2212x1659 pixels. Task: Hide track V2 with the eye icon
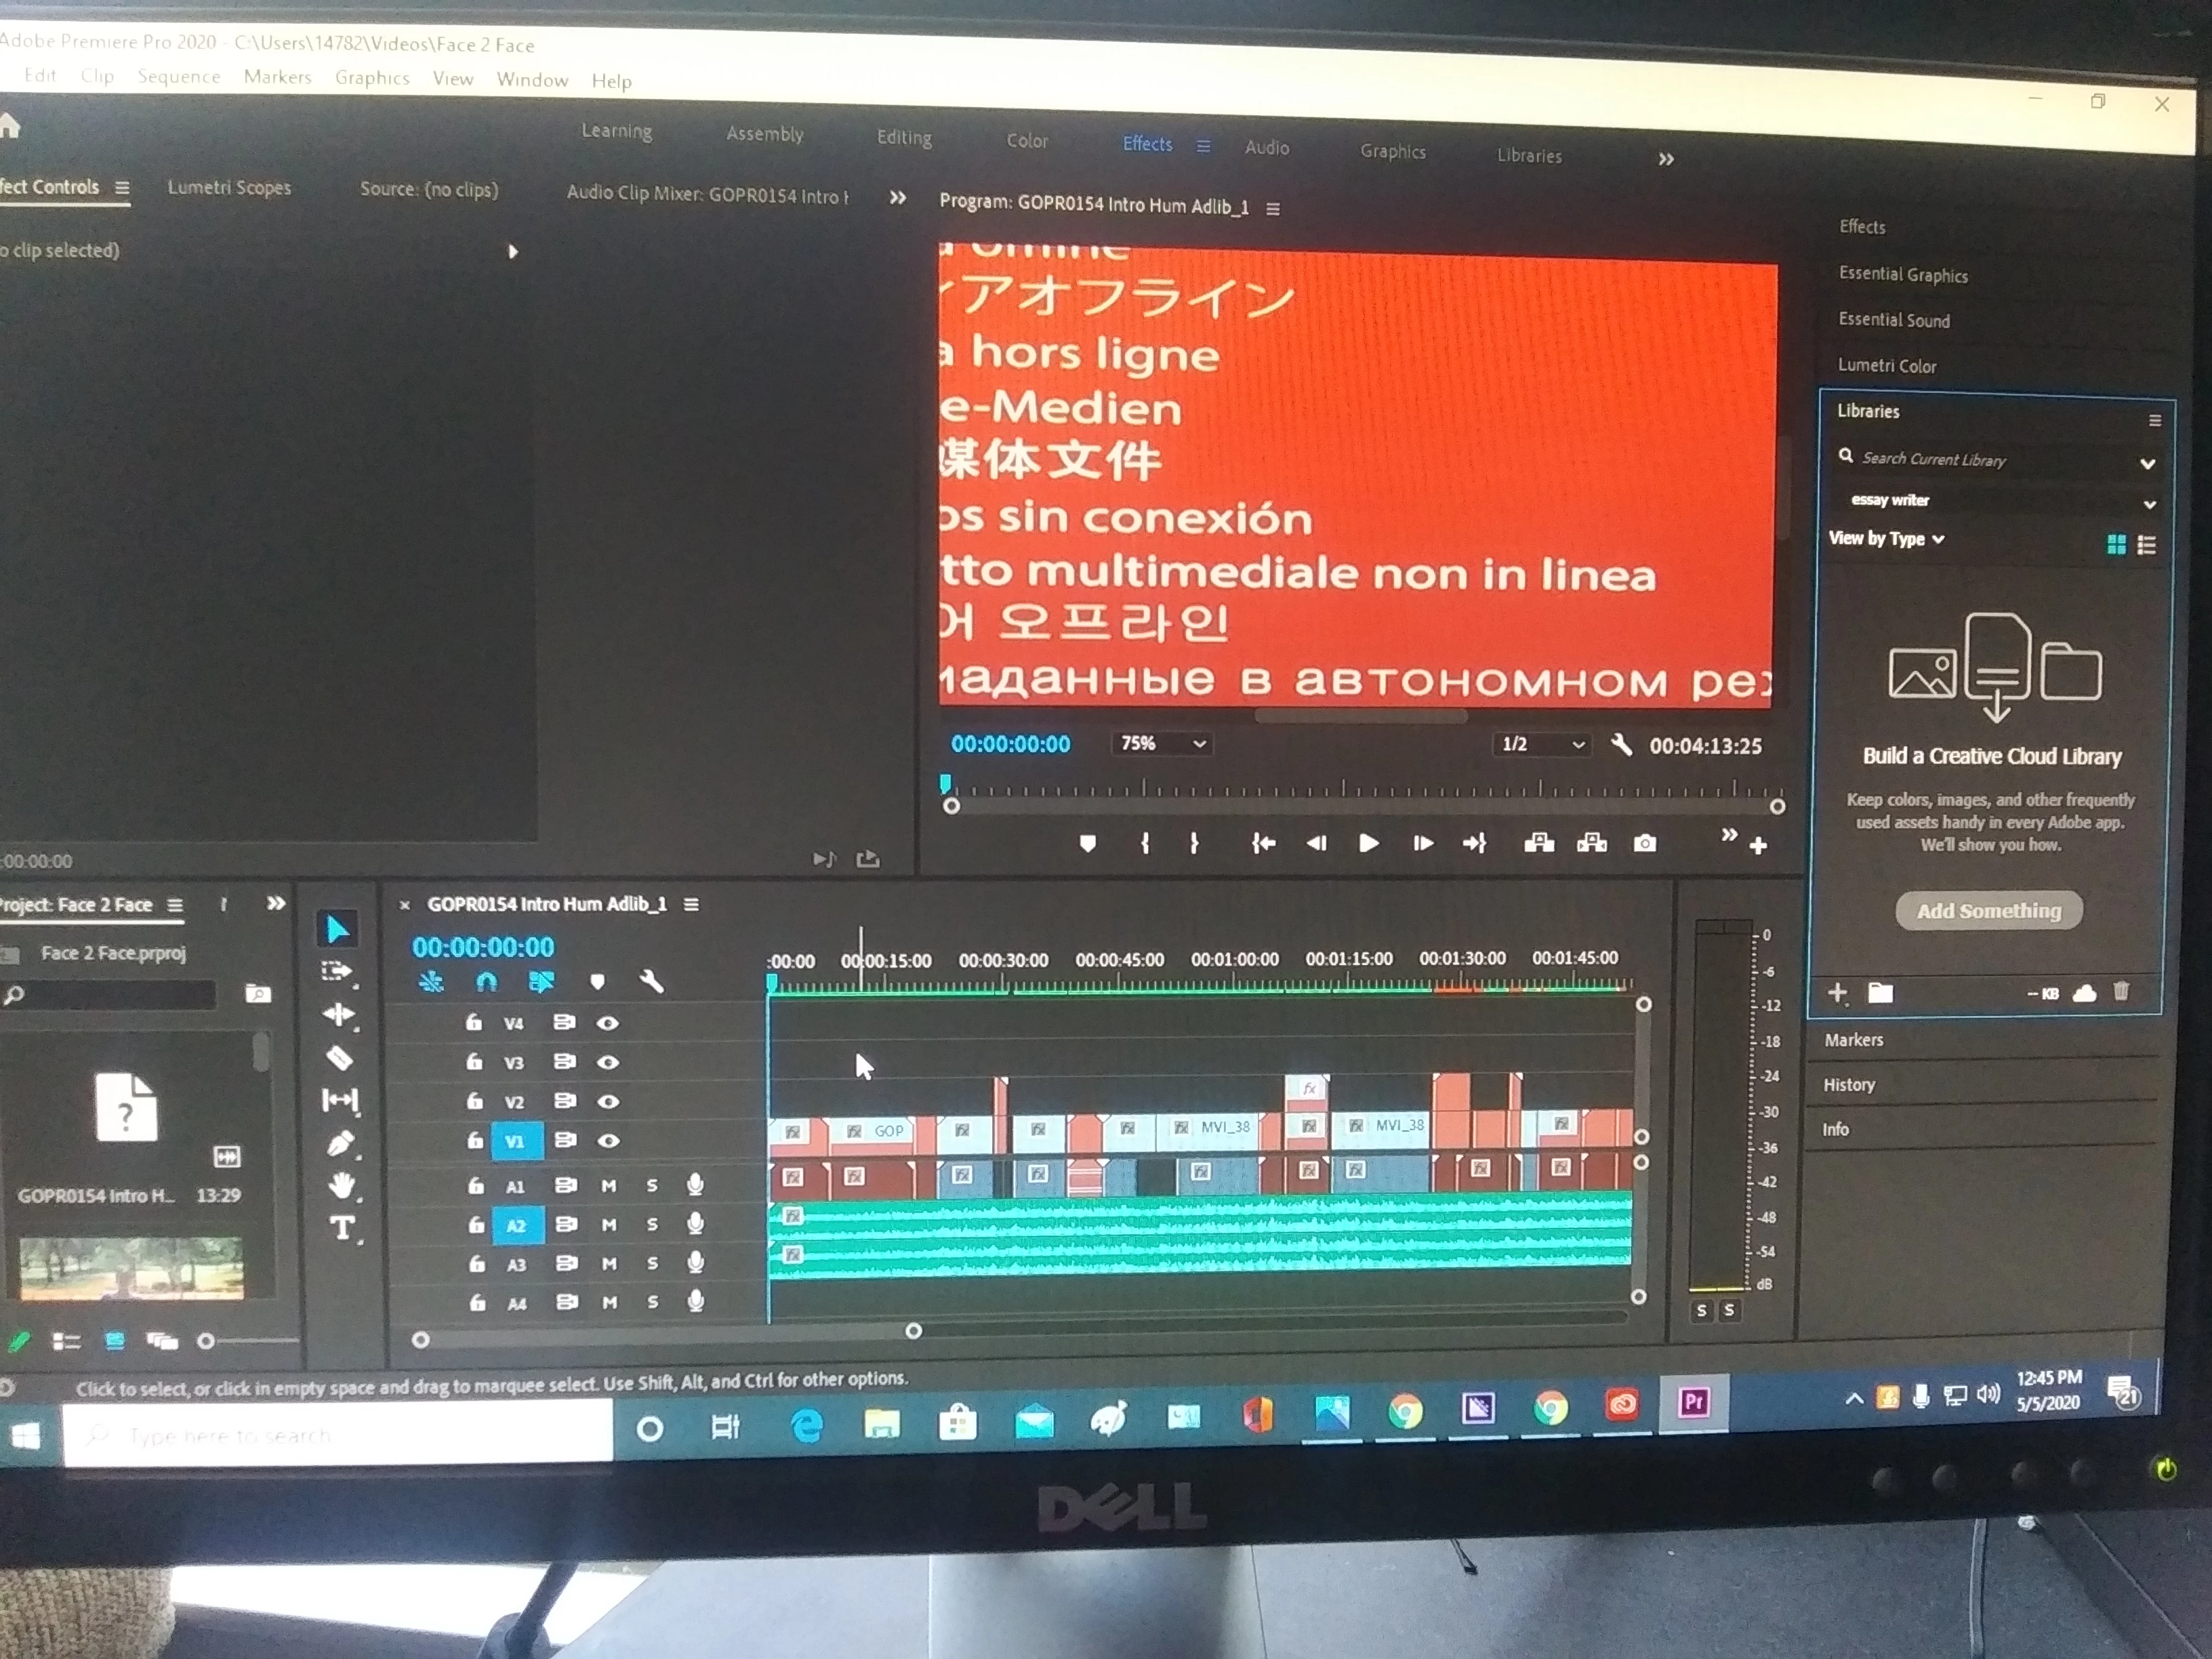pos(608,1101)
